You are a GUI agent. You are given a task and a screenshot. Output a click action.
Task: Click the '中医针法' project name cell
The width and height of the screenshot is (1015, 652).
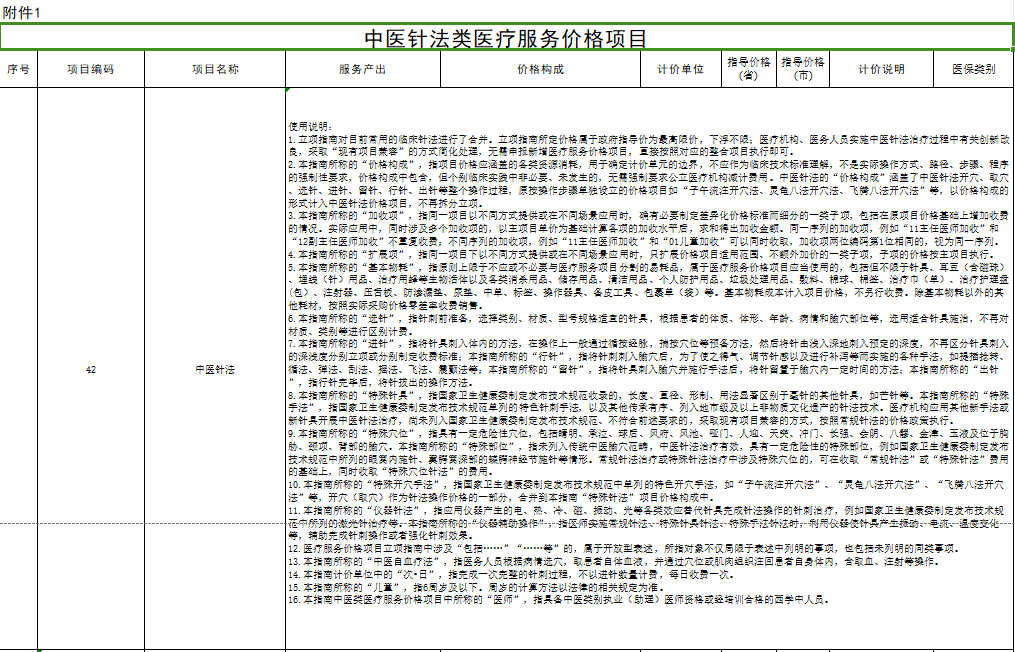coord(215,369)
